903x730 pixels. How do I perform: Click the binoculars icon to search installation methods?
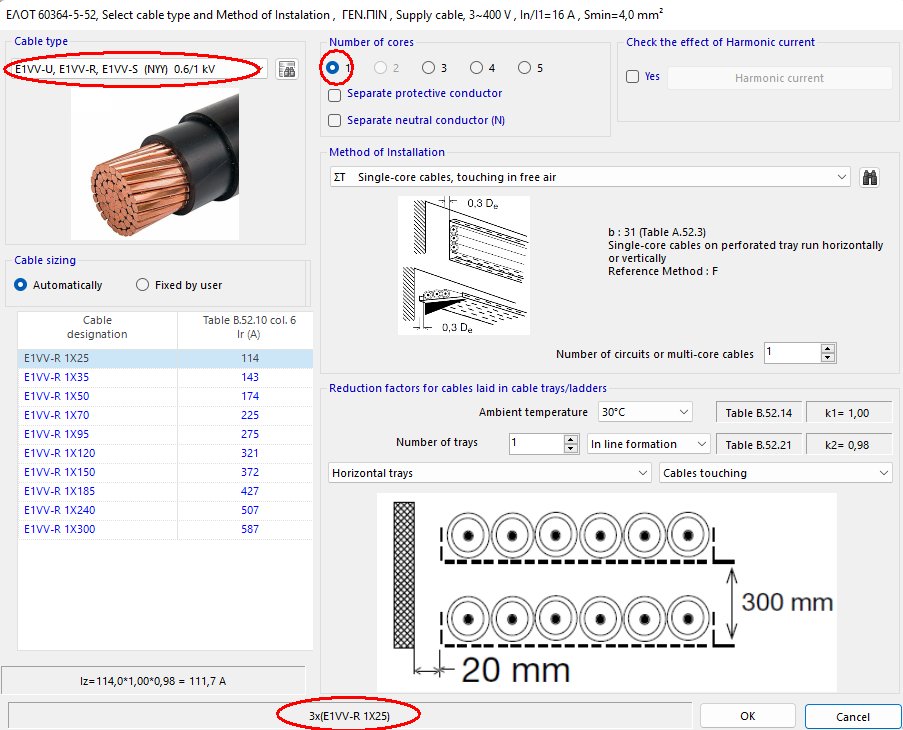click(870, 175)
